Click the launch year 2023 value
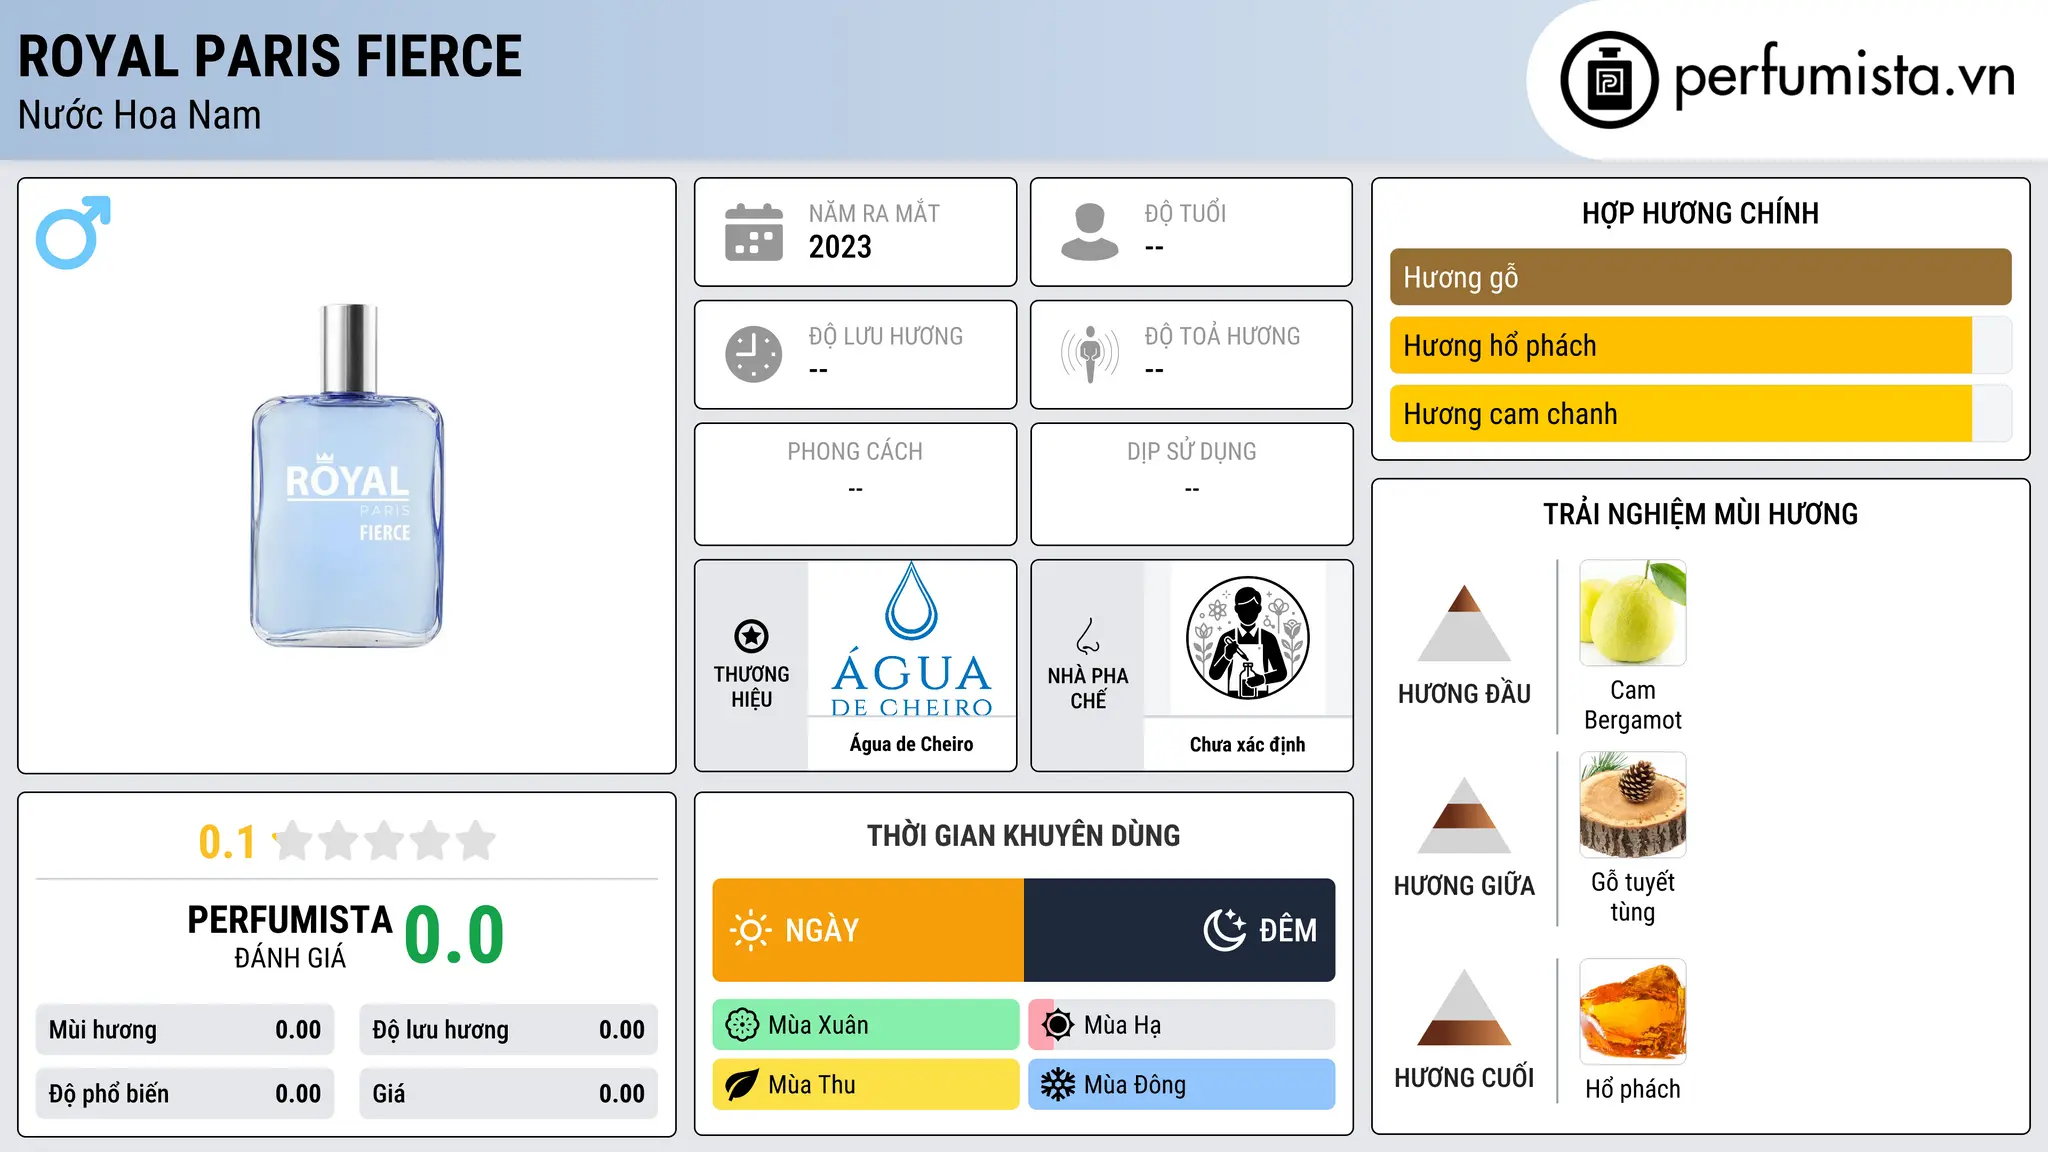This screenshot has height=1152, width=2048. click(840, 247)
